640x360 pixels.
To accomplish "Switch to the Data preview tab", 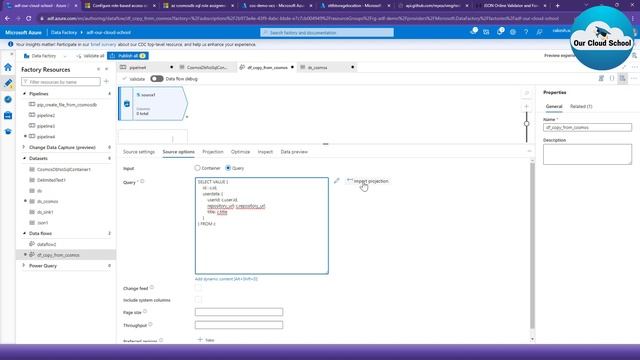I will point(294,152).
